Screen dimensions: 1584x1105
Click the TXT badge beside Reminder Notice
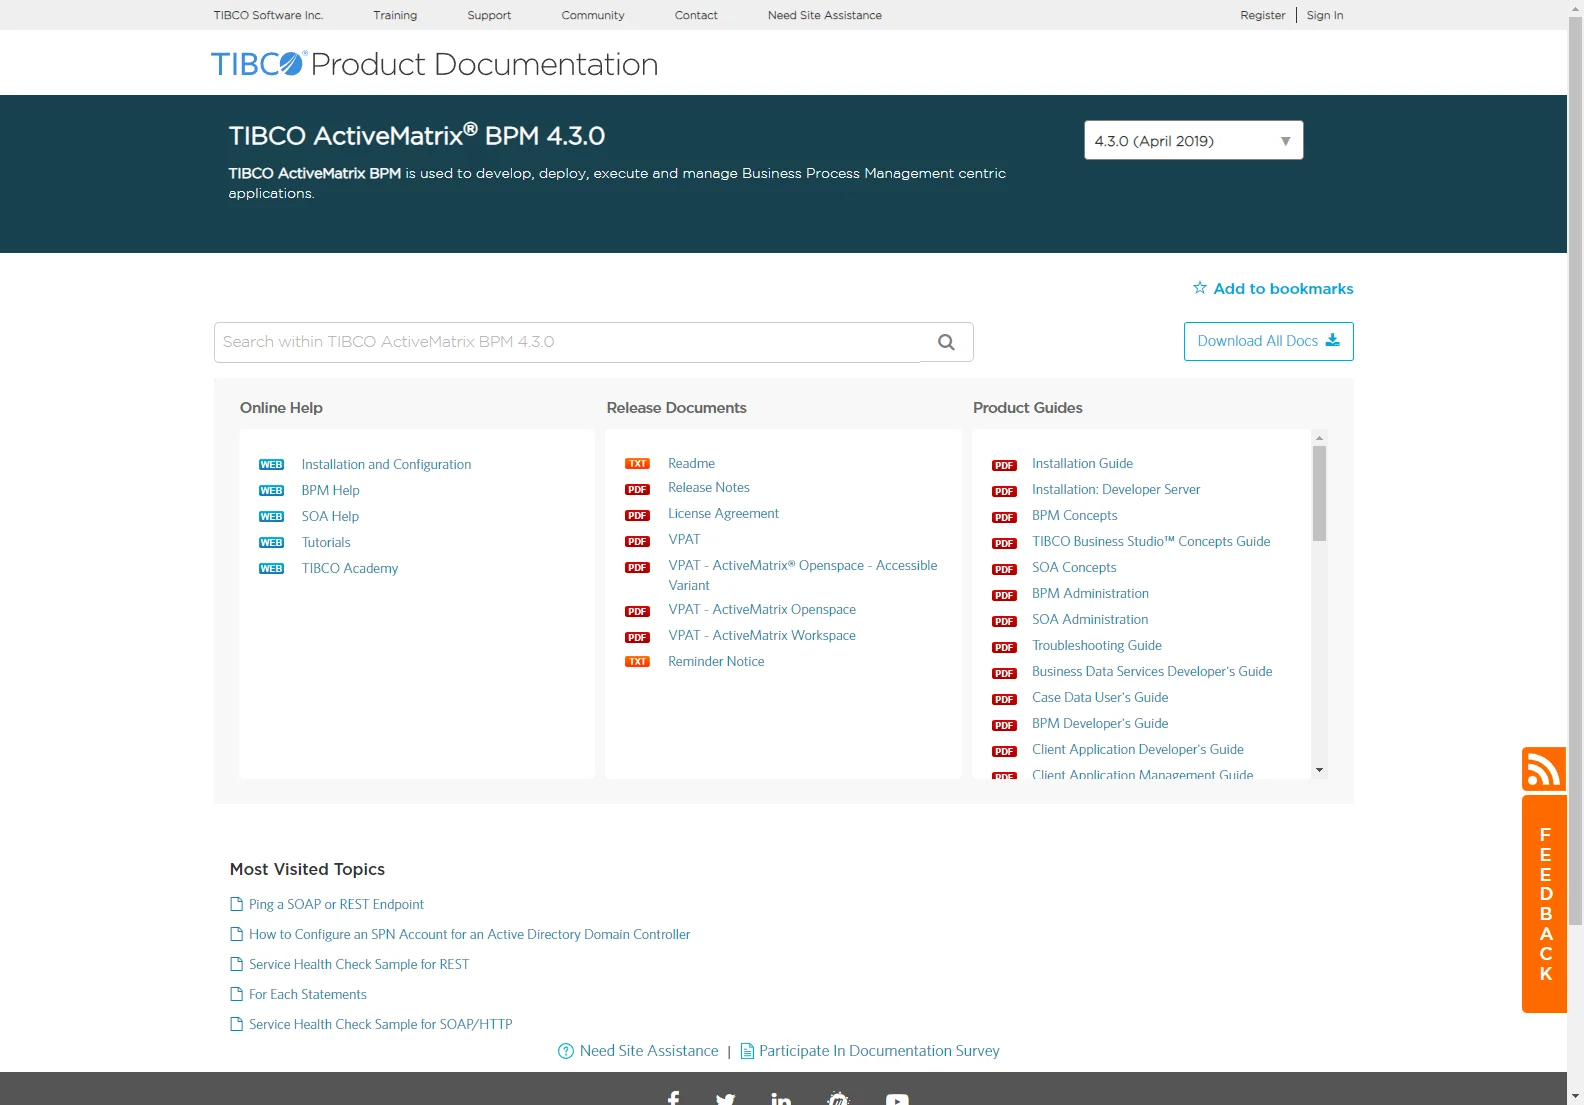click(x=638, y=662)
